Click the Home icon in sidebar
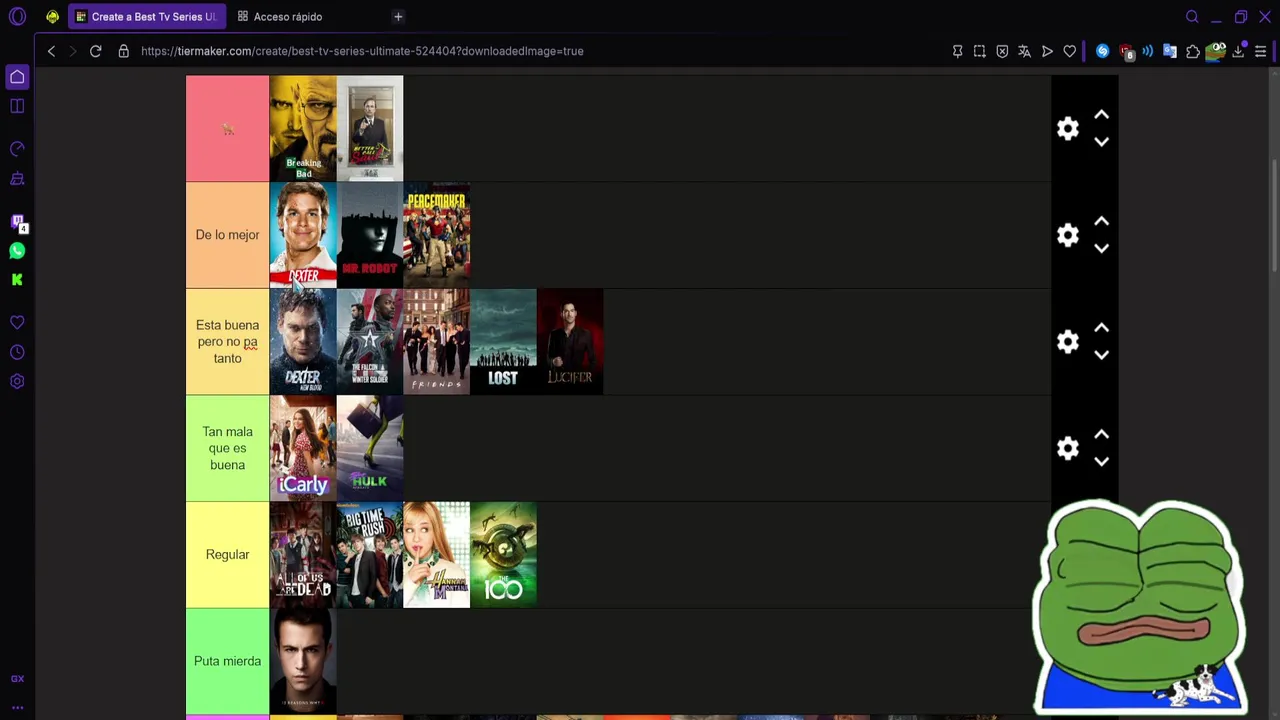1280x720 pixels. tap(17, 77)
